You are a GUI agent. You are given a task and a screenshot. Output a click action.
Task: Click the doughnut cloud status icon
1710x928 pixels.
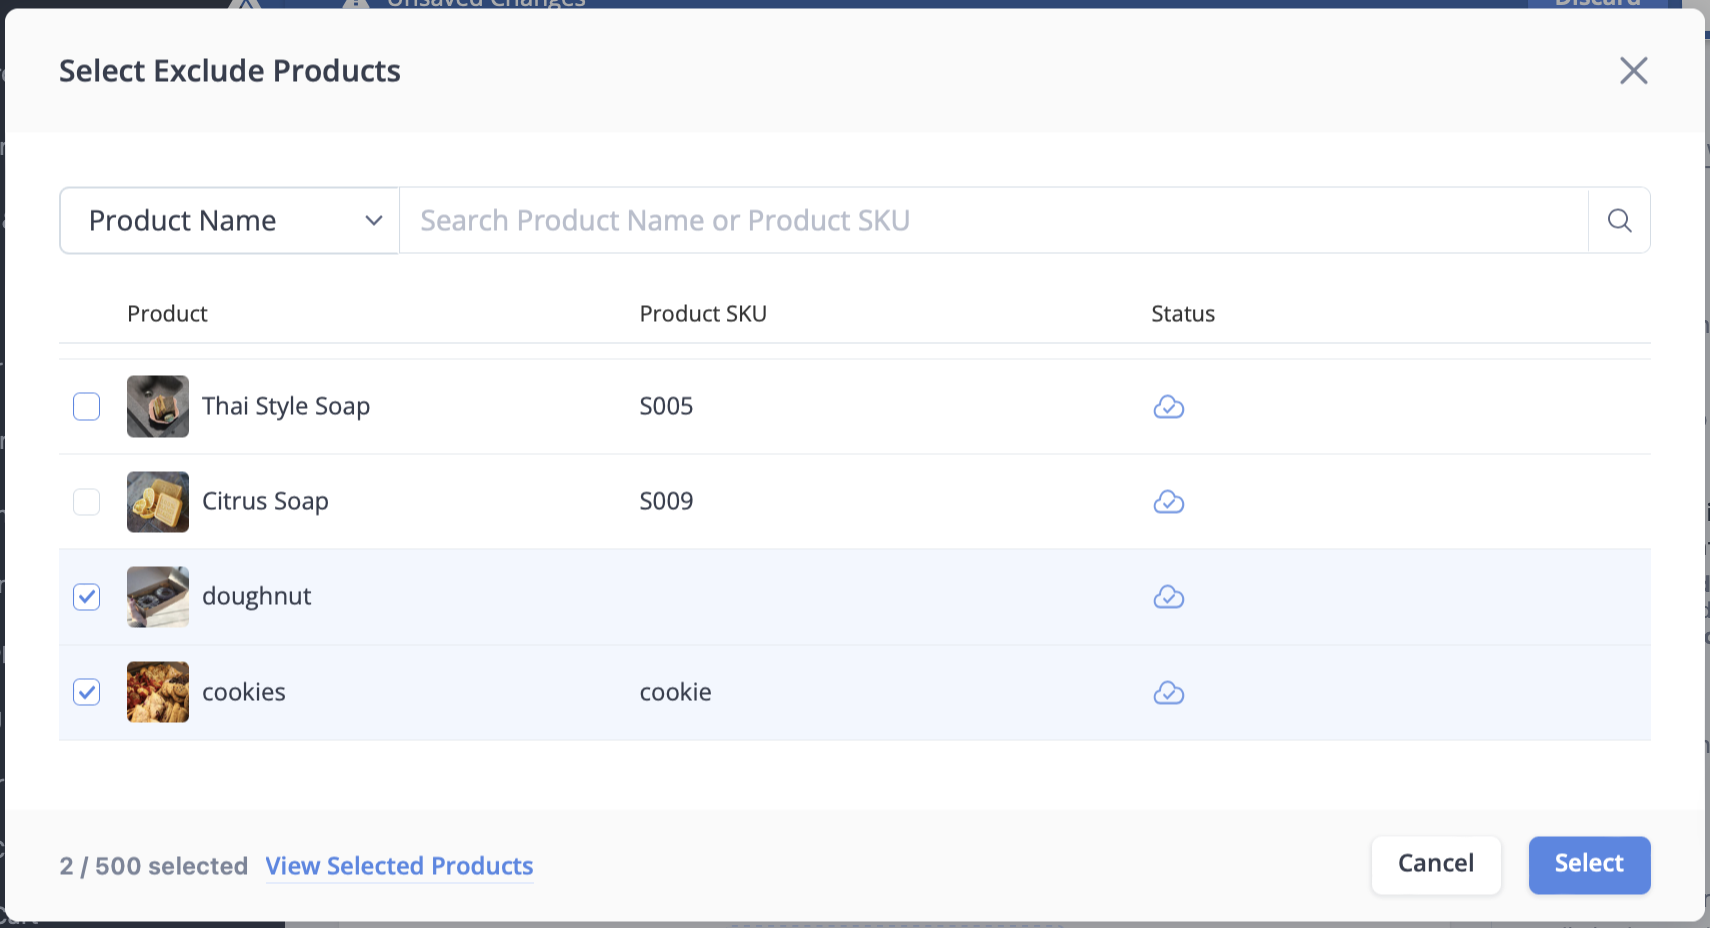[x=1168, y=597]
